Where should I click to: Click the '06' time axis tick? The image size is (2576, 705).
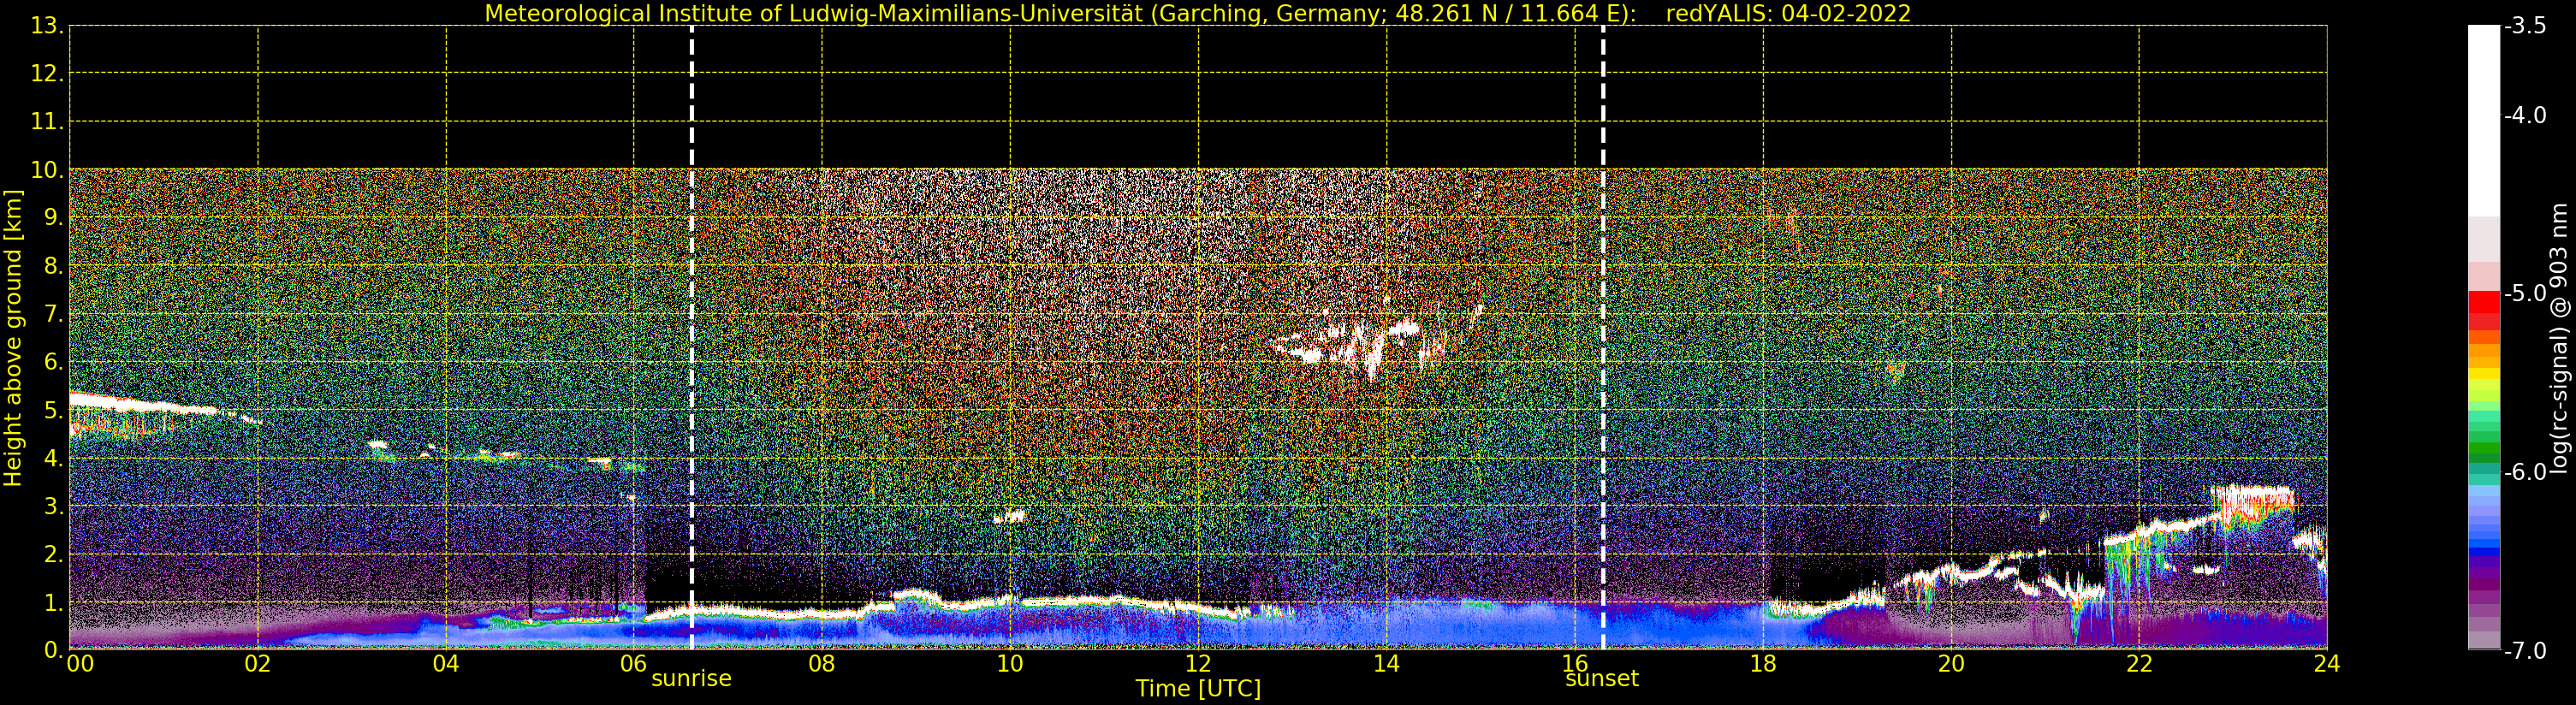pos(634,664)
